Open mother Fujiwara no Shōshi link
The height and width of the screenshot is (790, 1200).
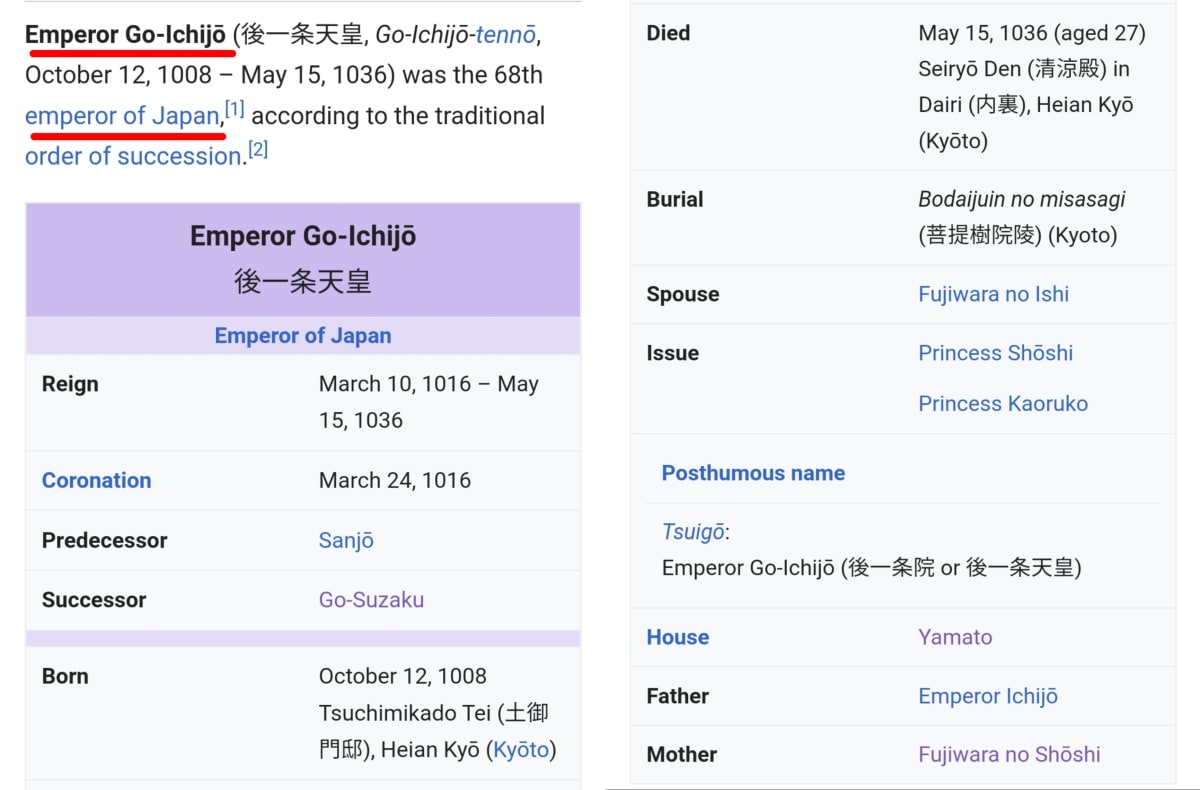[x=1009, y=755]
